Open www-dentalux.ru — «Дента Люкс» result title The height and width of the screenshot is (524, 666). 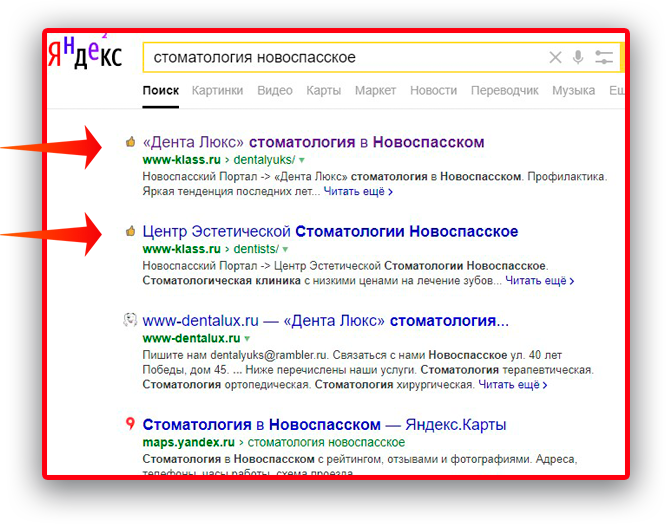[326, 321]
